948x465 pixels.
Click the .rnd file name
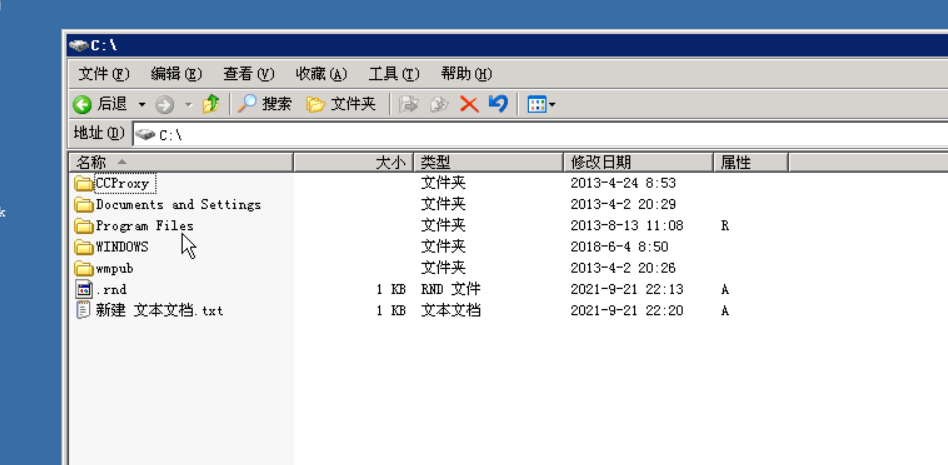coord(111,290)
